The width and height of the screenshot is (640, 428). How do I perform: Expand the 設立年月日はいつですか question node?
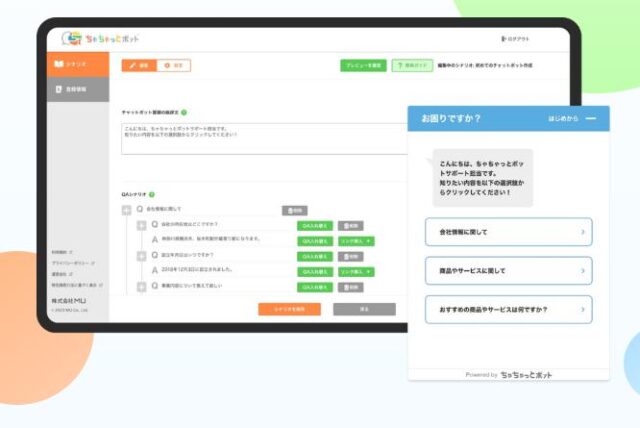pyautogui.click(x=141, y=256)
